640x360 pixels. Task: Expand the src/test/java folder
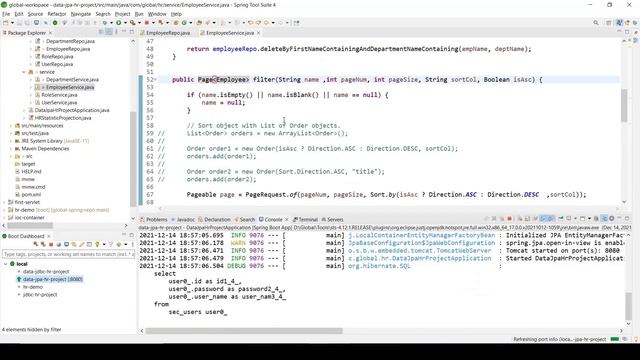(11, 133)
